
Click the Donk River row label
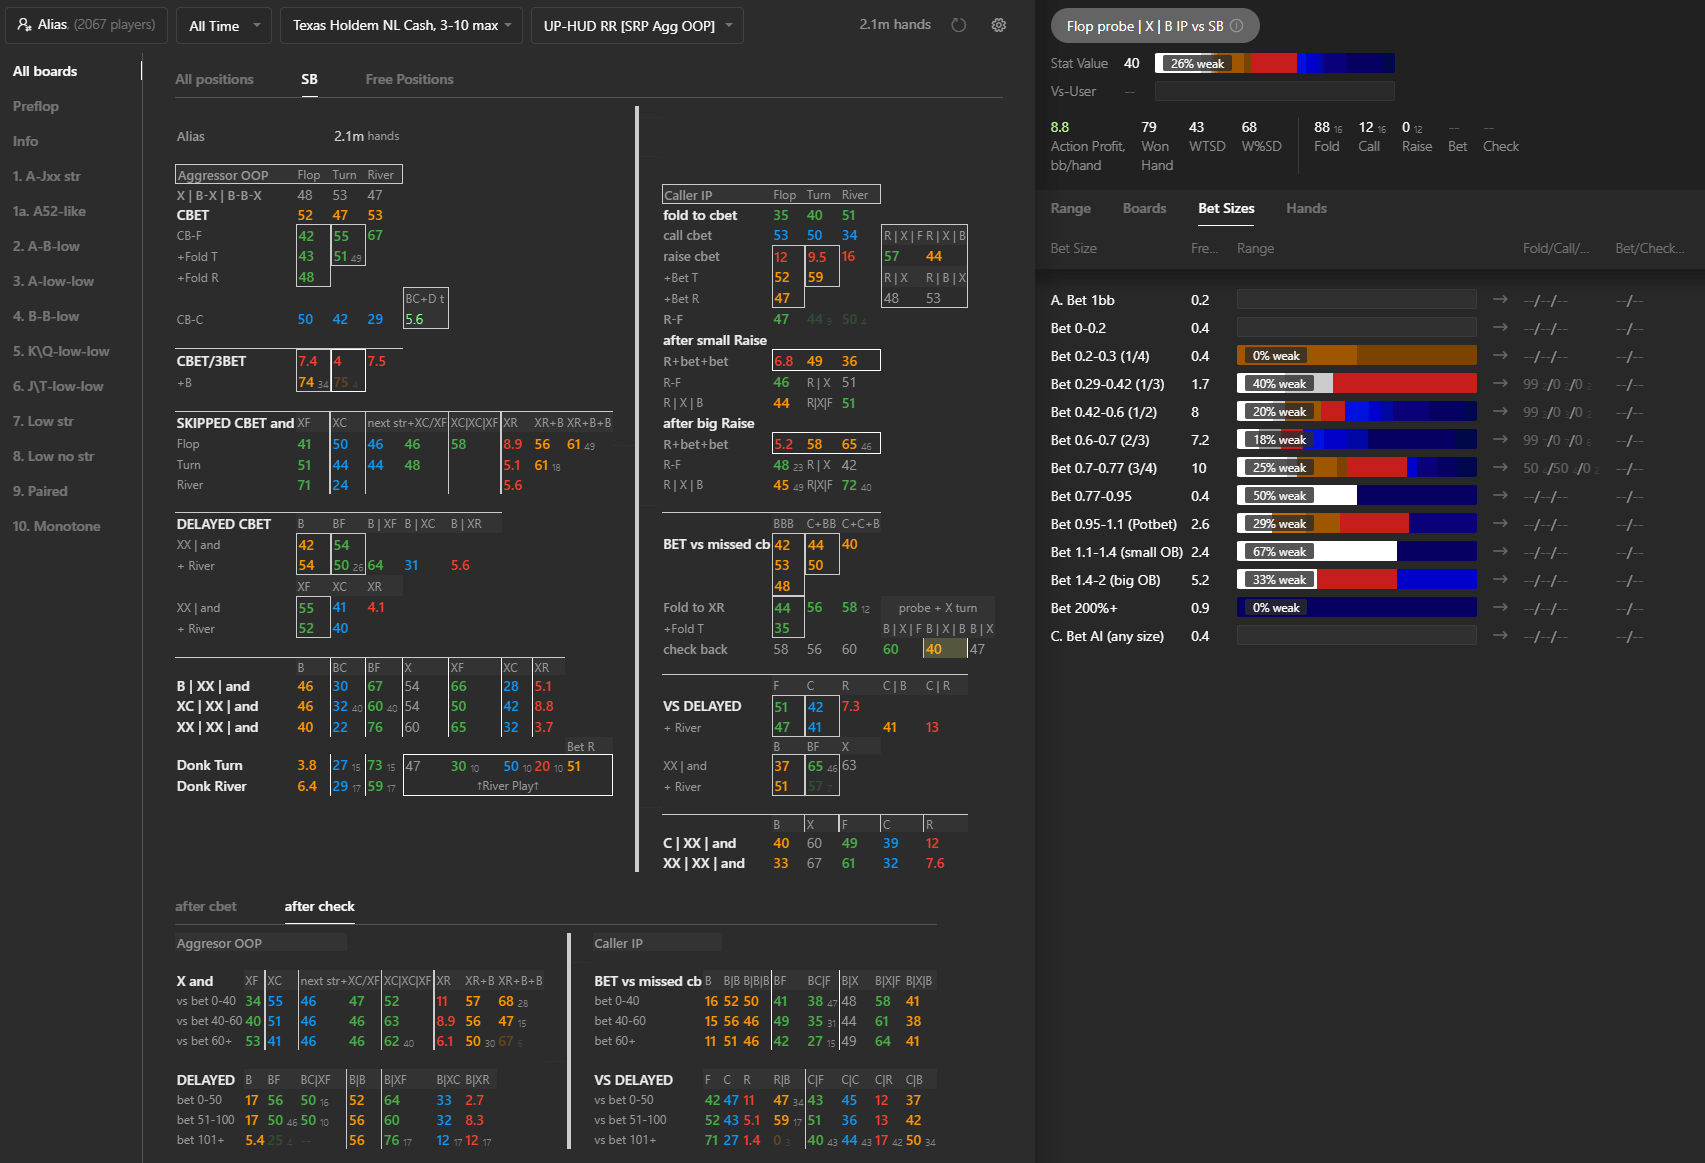point(212,786)
